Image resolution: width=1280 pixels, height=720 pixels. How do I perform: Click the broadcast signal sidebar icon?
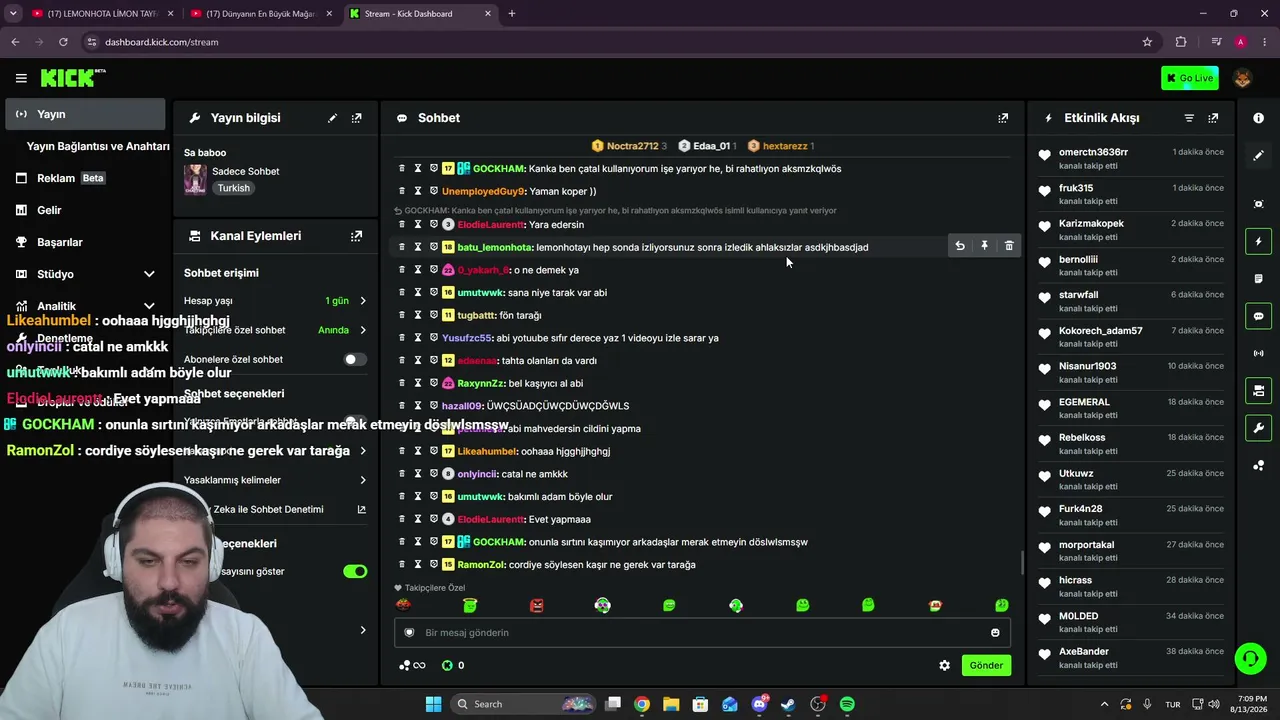pos(1258,353)
